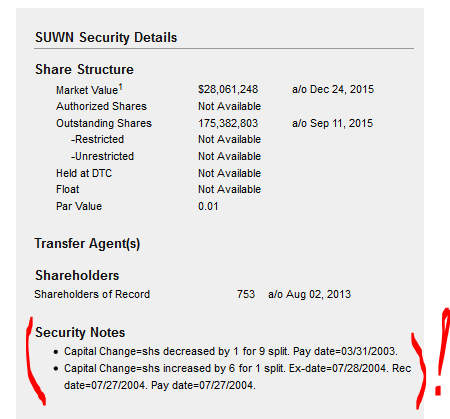Click the -Restricted row label

pyautogui.click(x=97, y=139)
